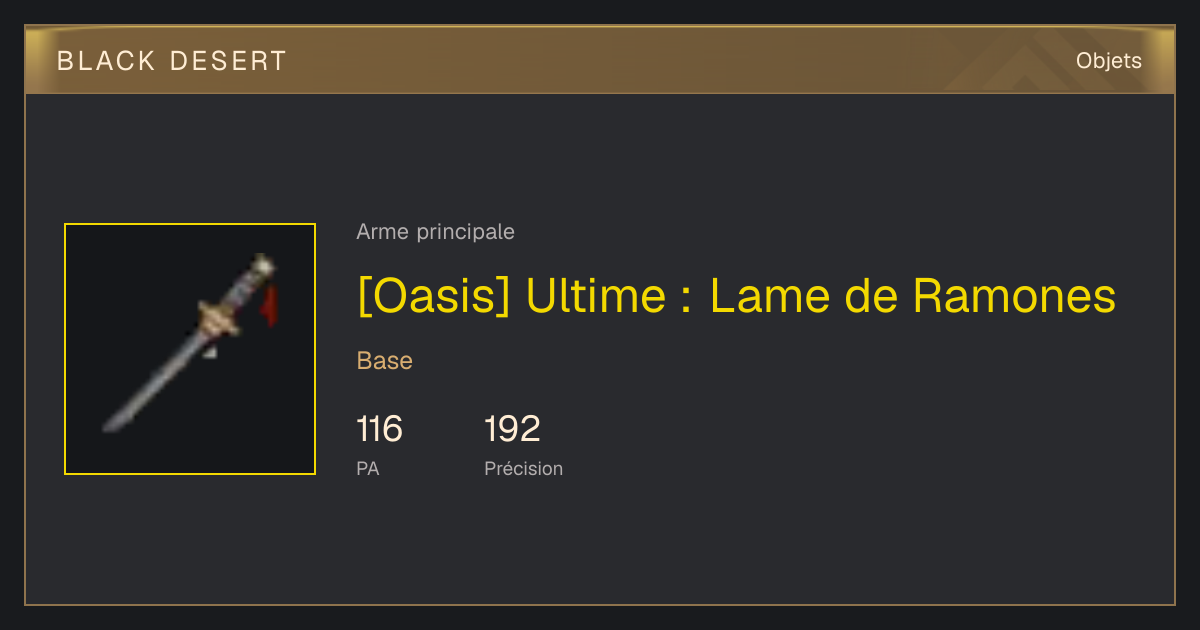Select the Arme principale category label
The width and height of the screenshot is (1200, 630).
point(435,232)
